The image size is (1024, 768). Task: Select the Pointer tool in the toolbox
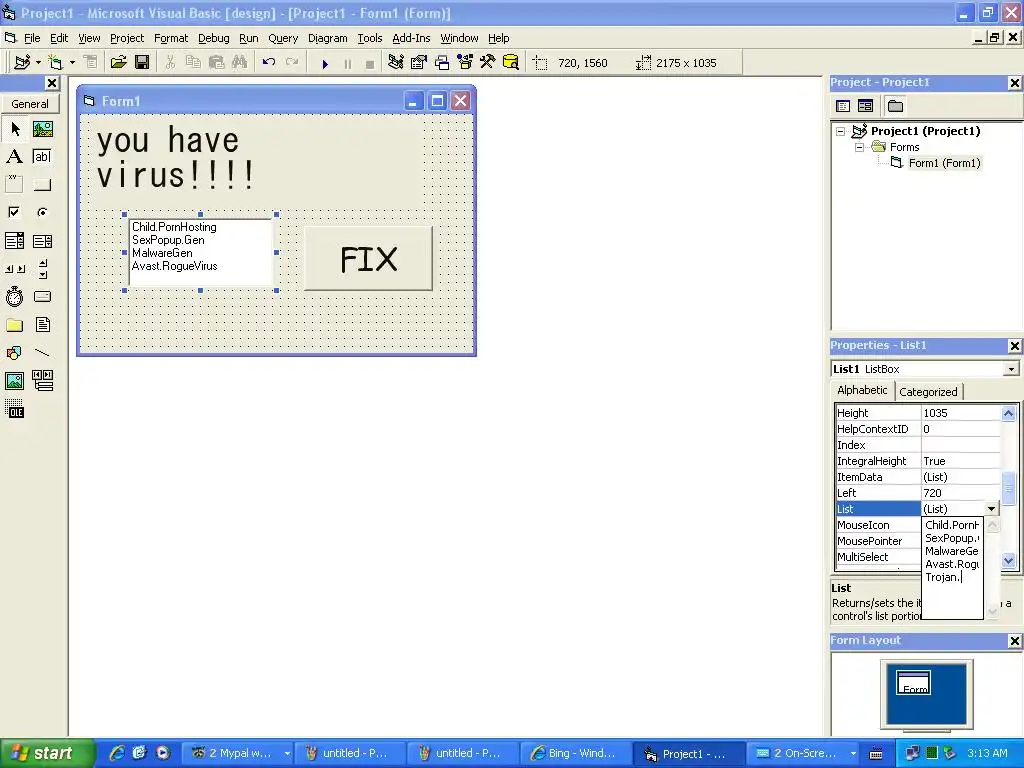pyautogui.click(x=14, y=129)
